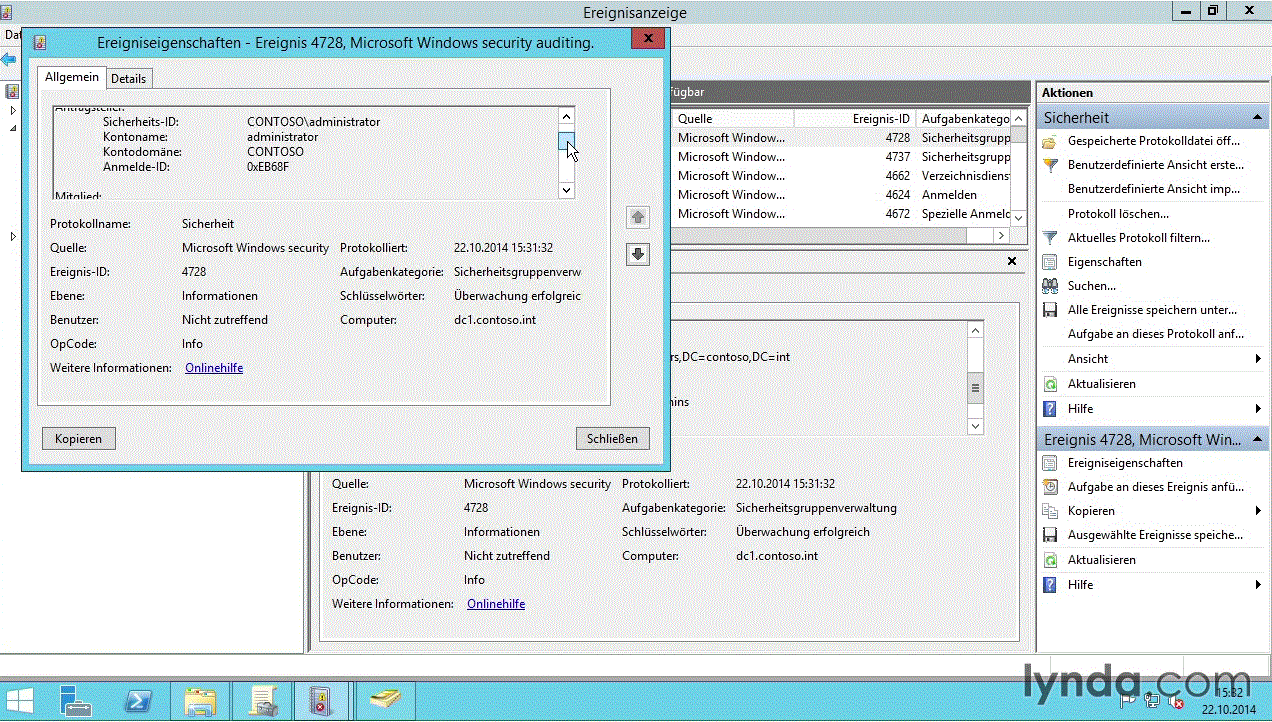Click the blue back arrow in the Ereignisanzeige toolbar
Screen dimensions: 1272x722
9,60
